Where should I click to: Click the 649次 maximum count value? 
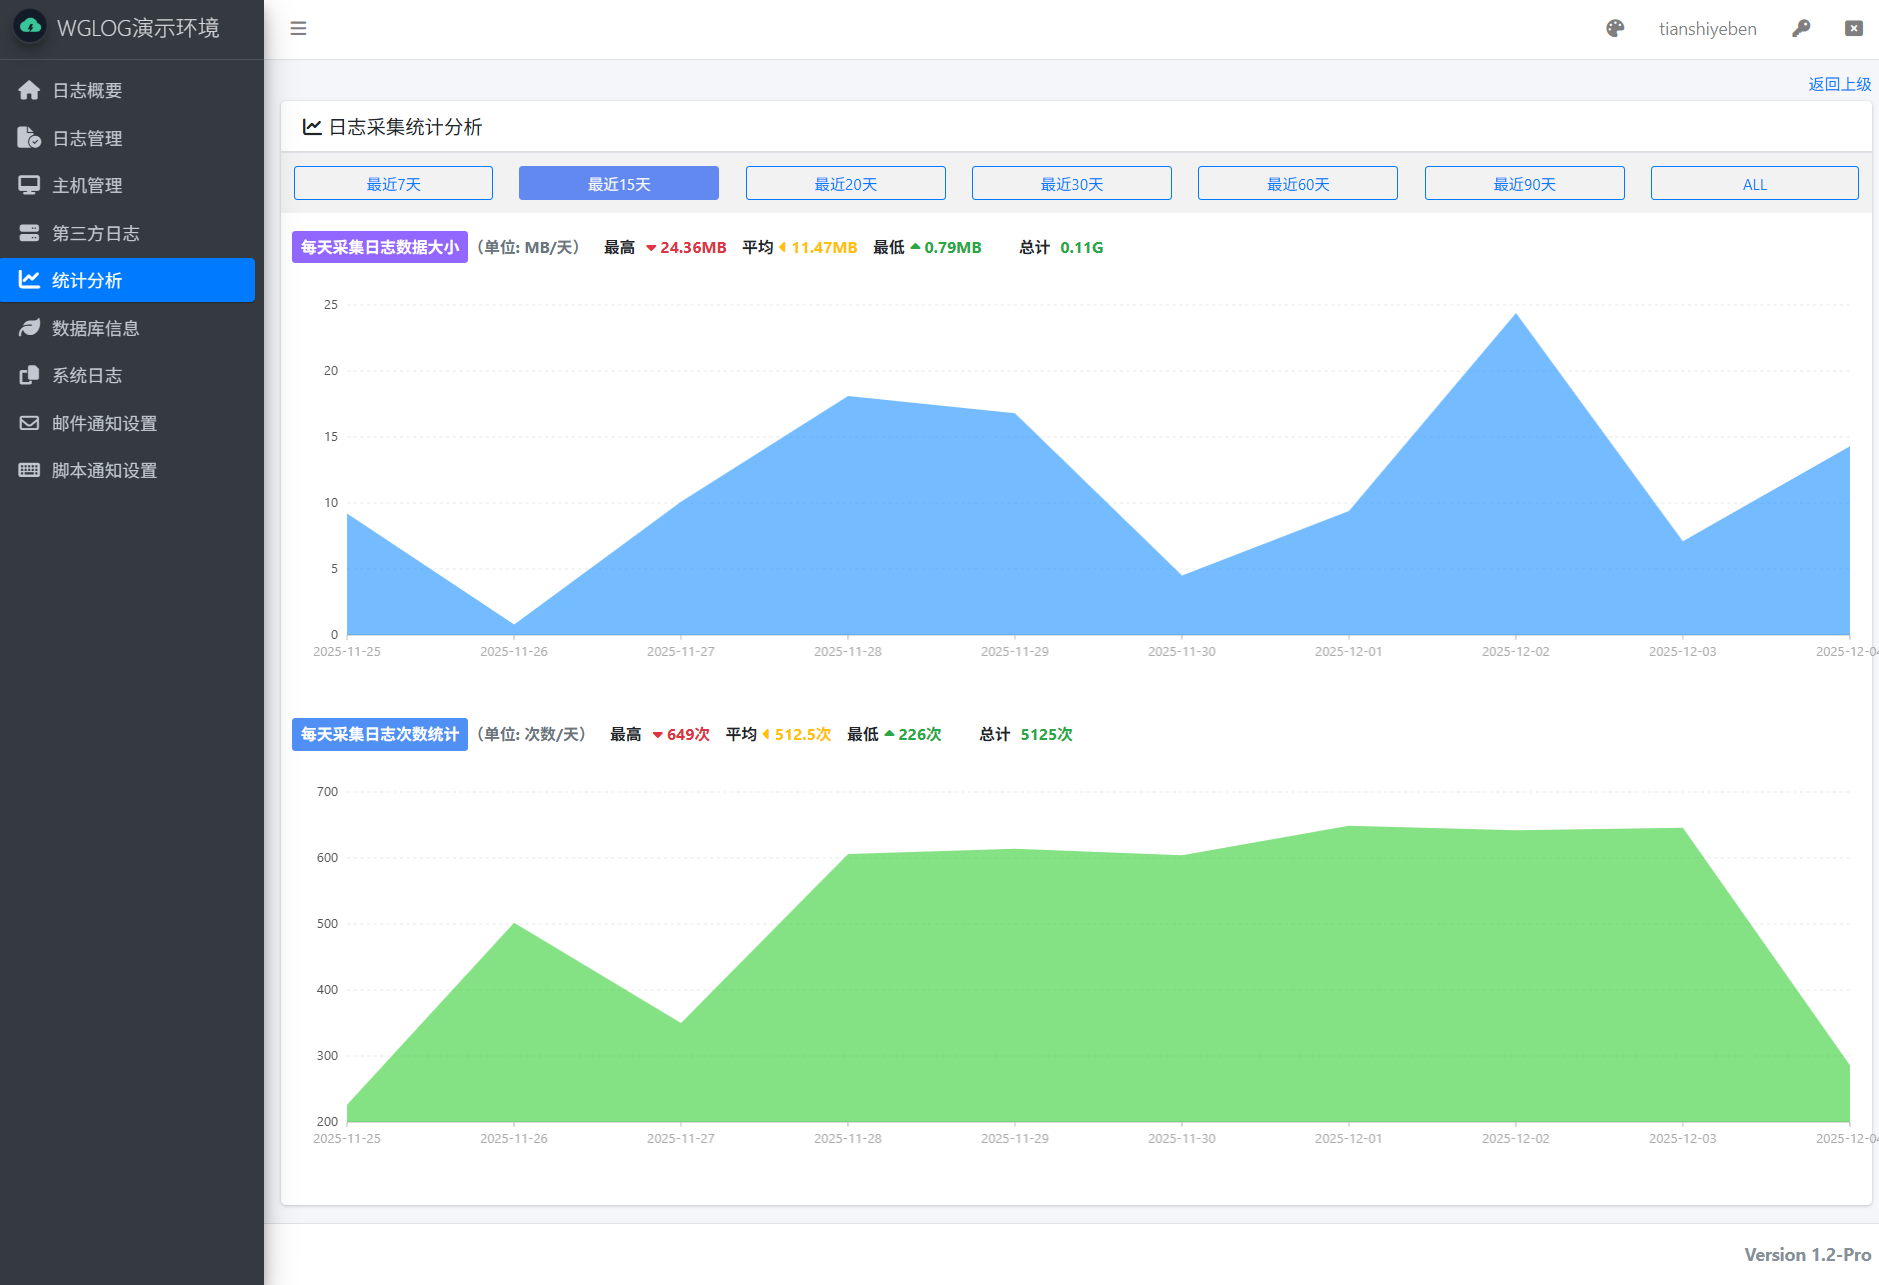pos(688,734)
